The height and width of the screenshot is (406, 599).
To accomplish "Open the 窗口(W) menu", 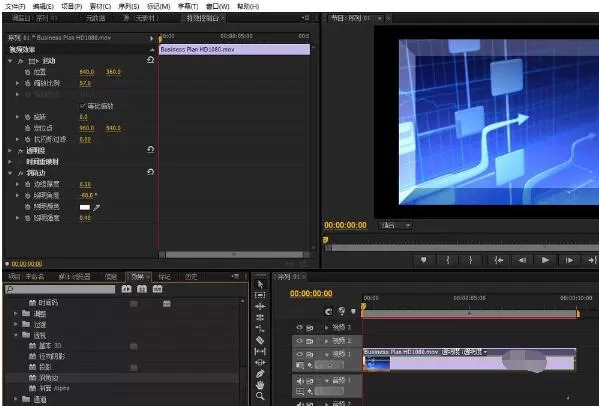I will (x=218, y=6).
